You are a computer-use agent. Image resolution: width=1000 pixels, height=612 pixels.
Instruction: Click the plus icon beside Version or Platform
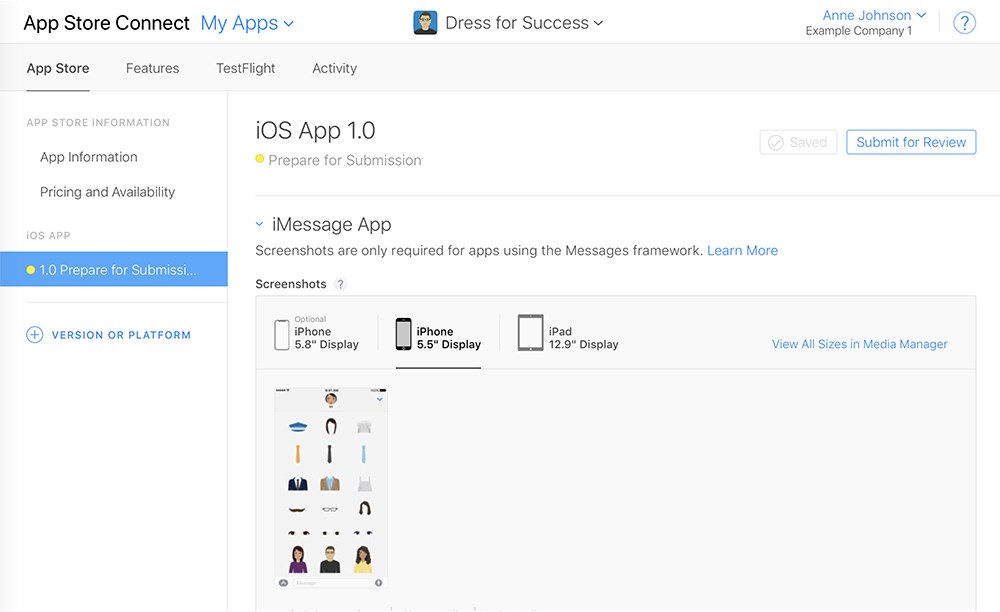pyautogui.click(x=34, y=335)
